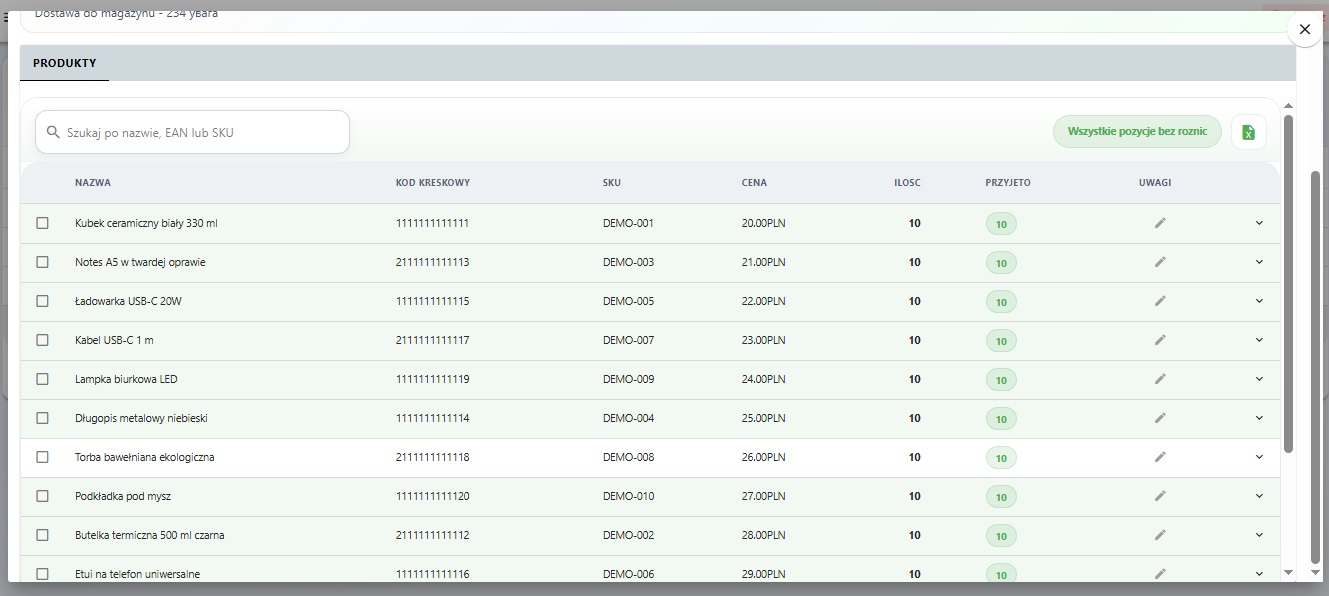The width and height of the screenshot is (1329, 596).
Task: Click the search magnifier icon
Action: pos(53,132)
